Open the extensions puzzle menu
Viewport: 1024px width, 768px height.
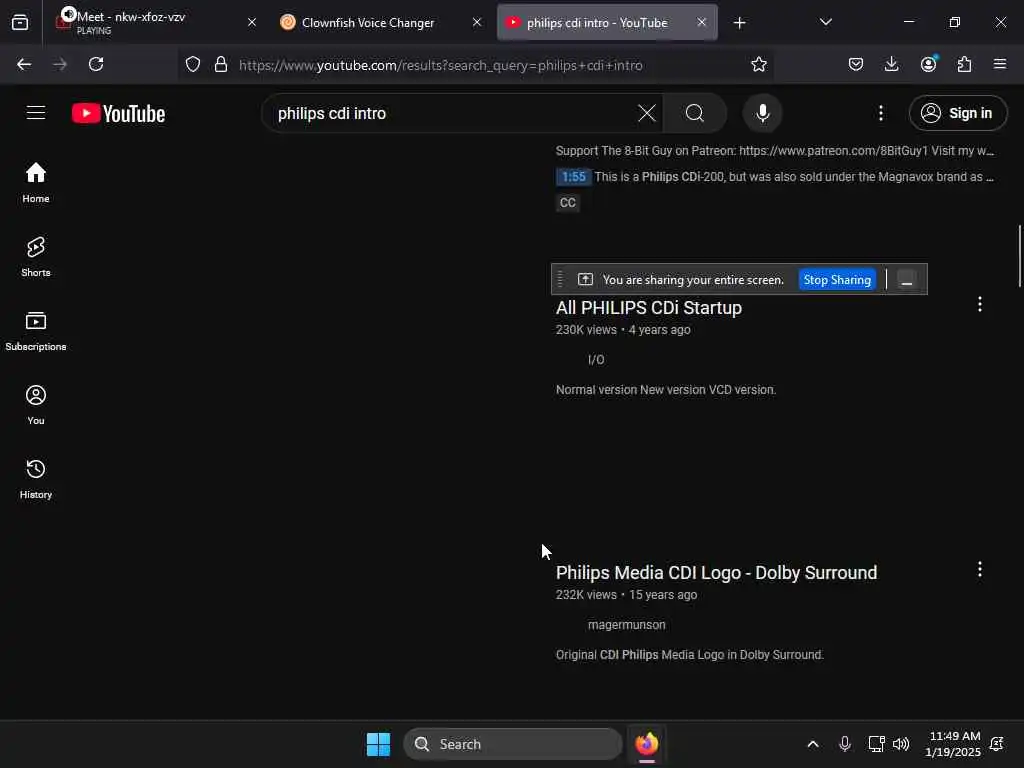pyautogui.click(x=964, y=65)
